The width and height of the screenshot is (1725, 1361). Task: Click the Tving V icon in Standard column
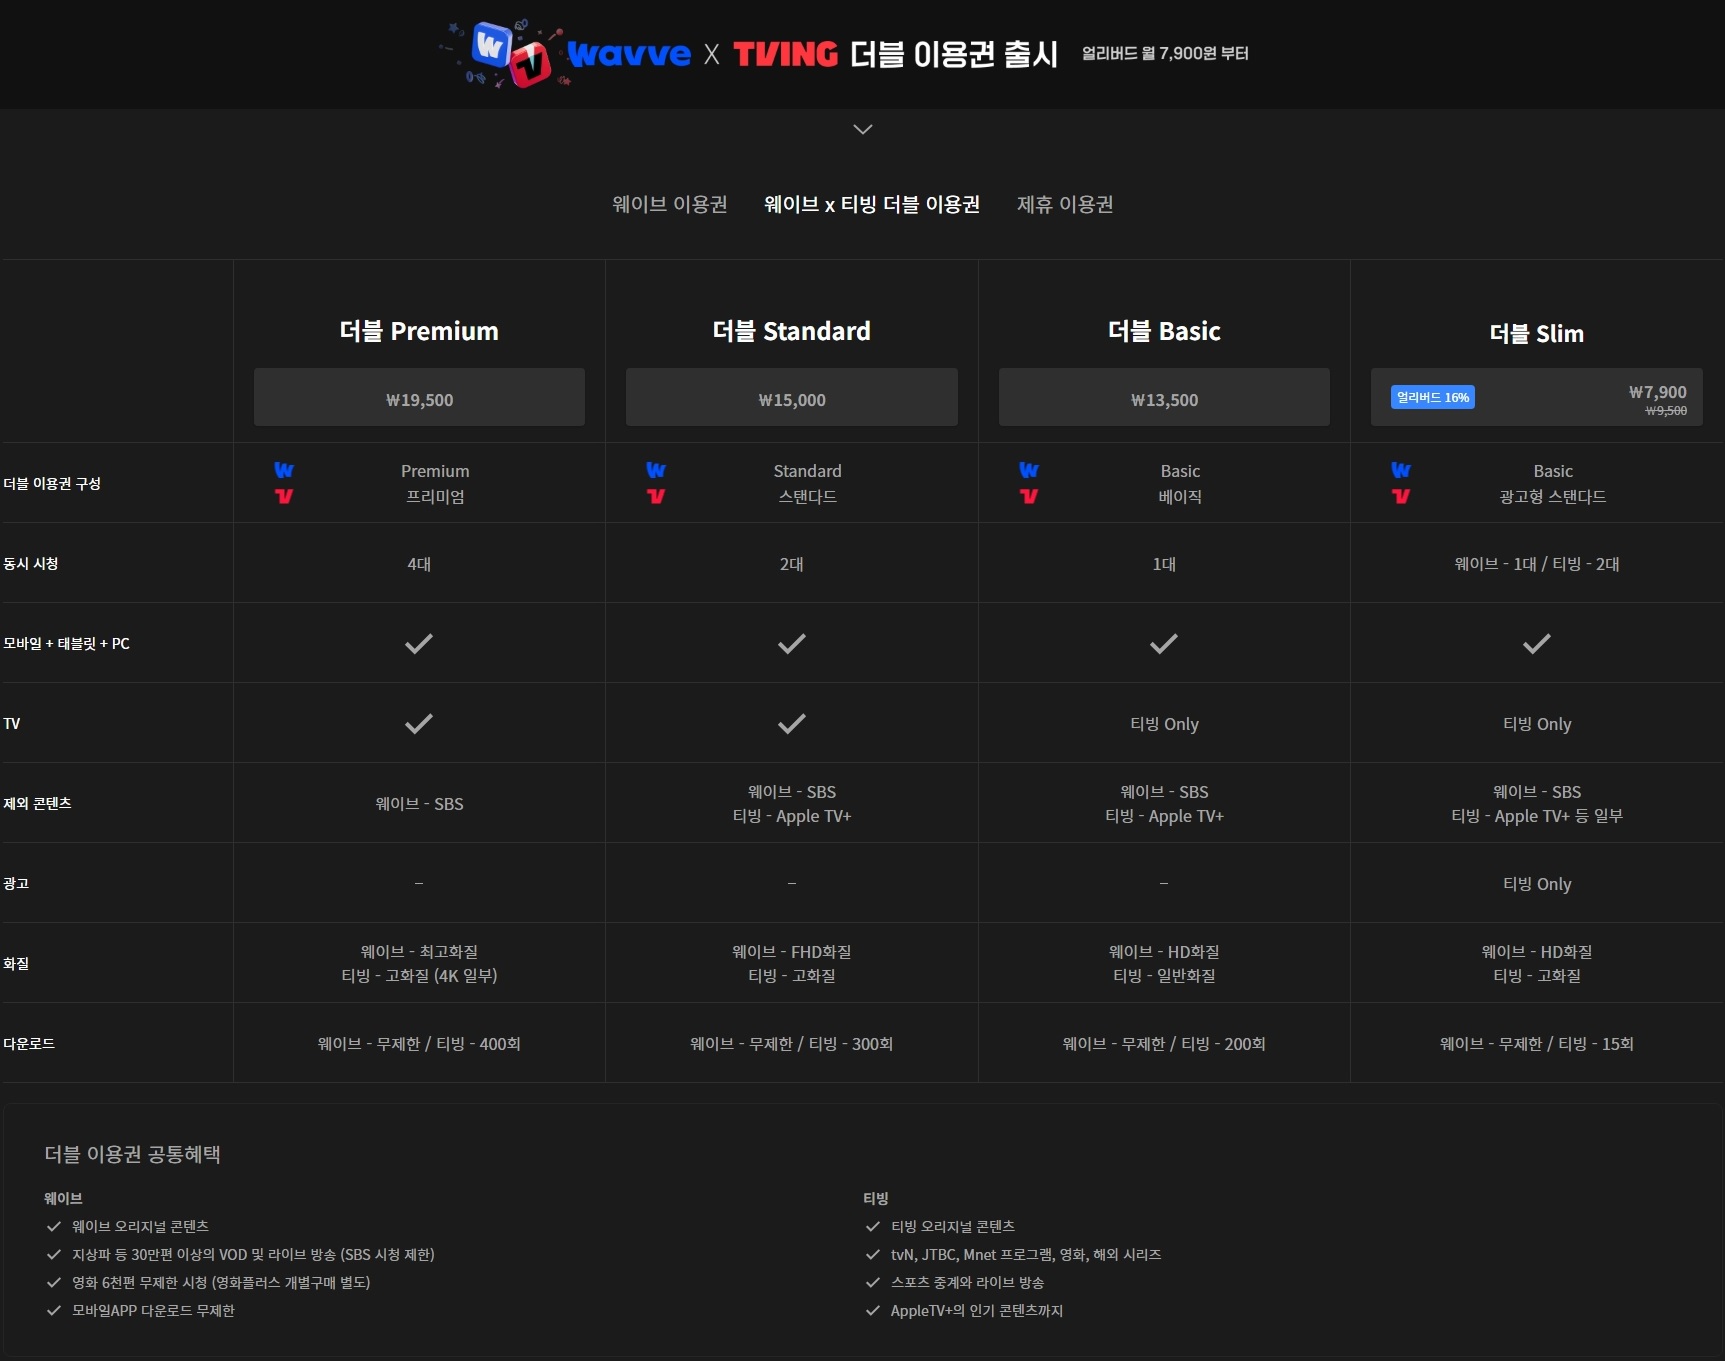point(656,496)
